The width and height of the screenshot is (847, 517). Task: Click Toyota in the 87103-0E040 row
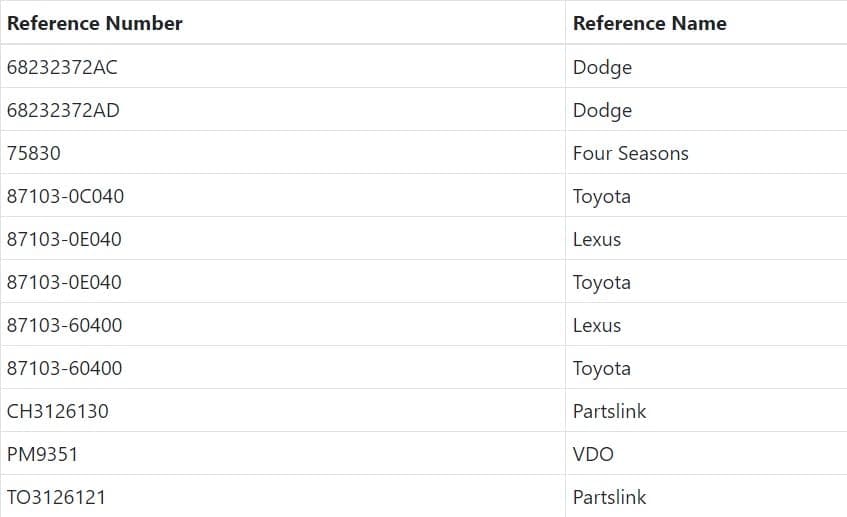coord(601,283)
